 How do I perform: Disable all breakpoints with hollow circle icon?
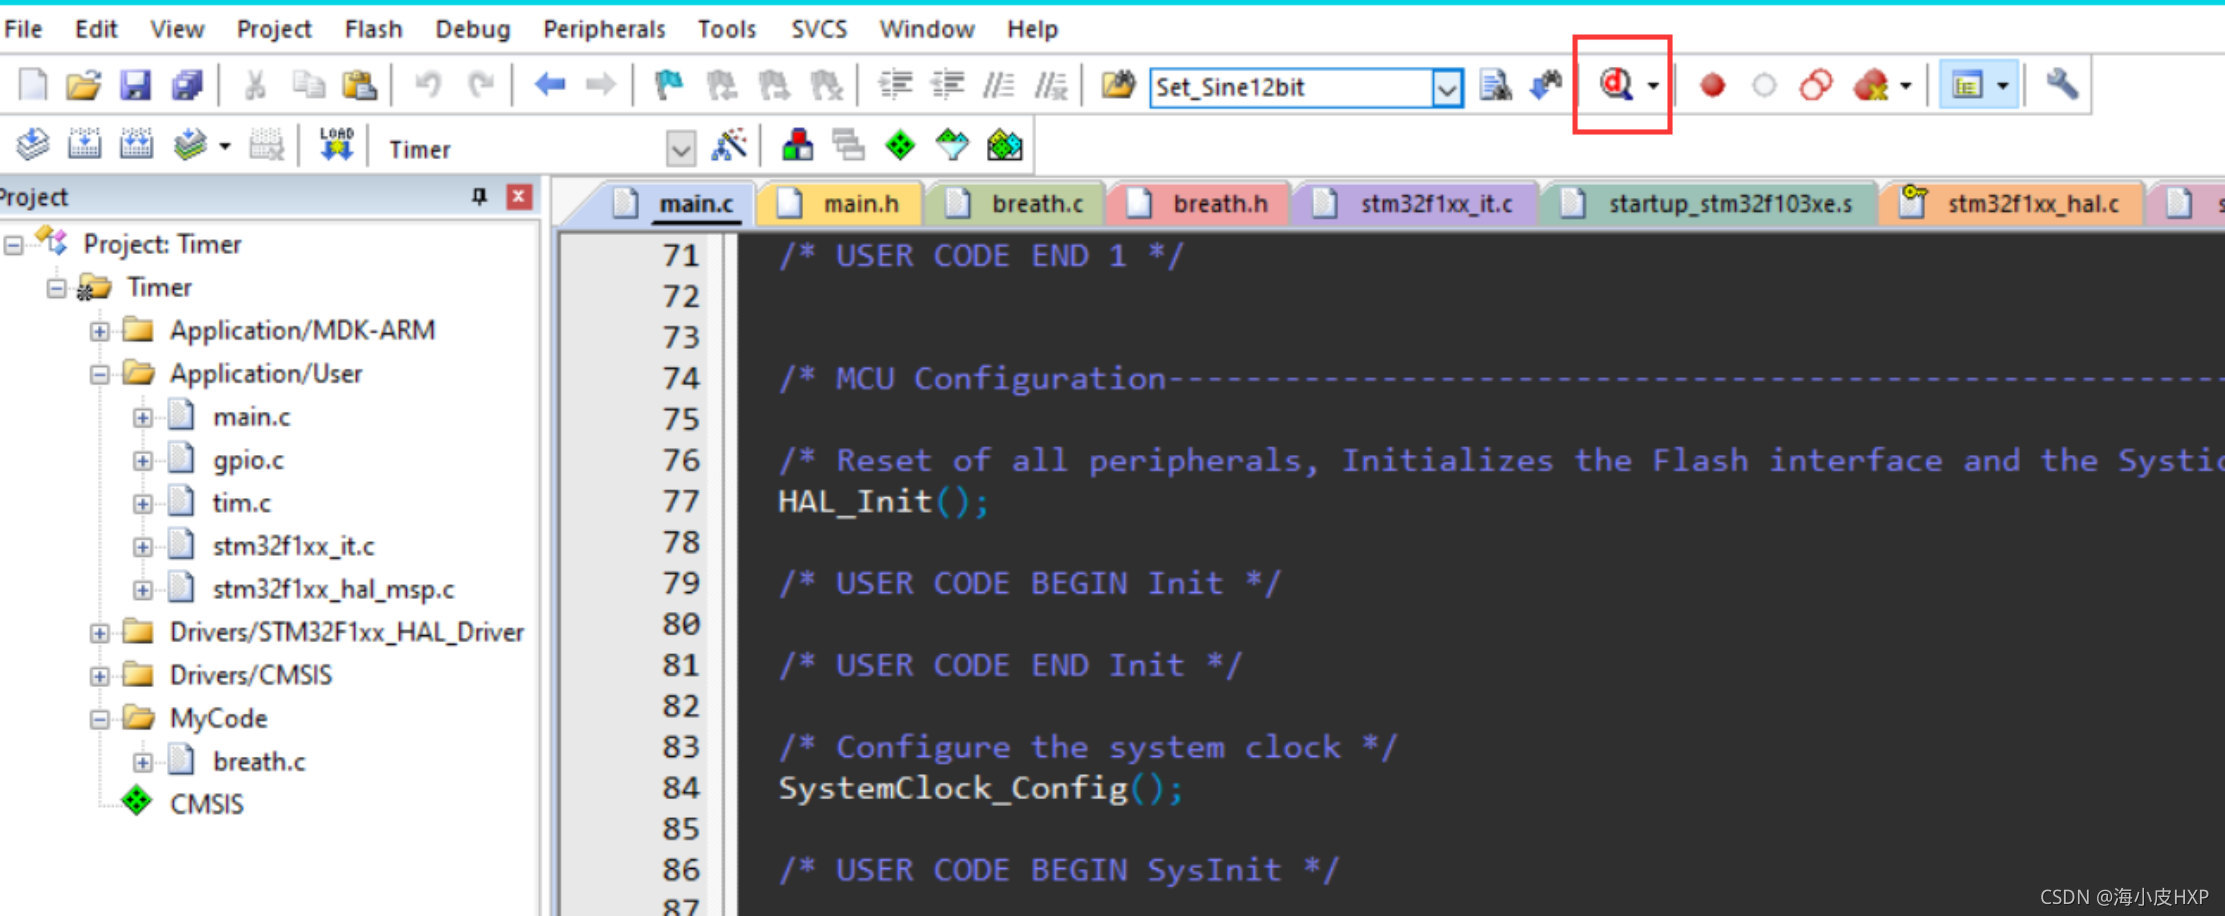pos(1766,86)
